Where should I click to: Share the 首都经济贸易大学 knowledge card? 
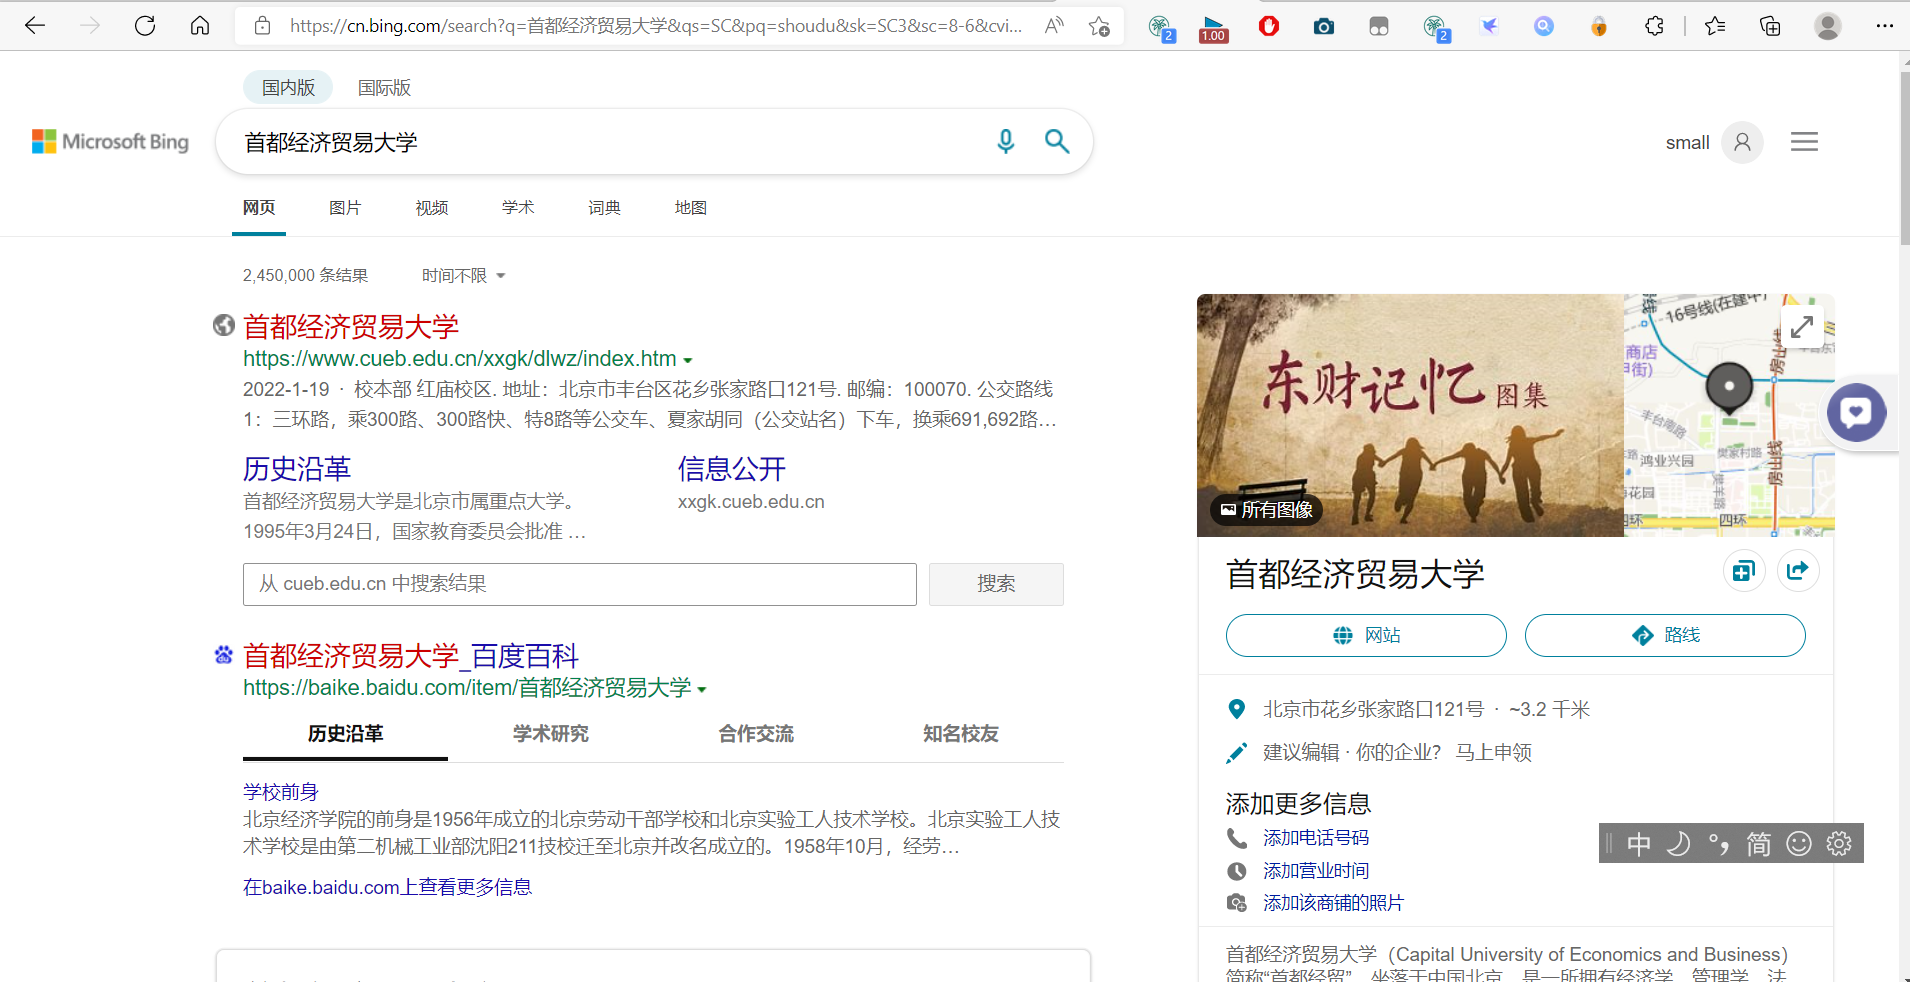[x=1798, y=570]
